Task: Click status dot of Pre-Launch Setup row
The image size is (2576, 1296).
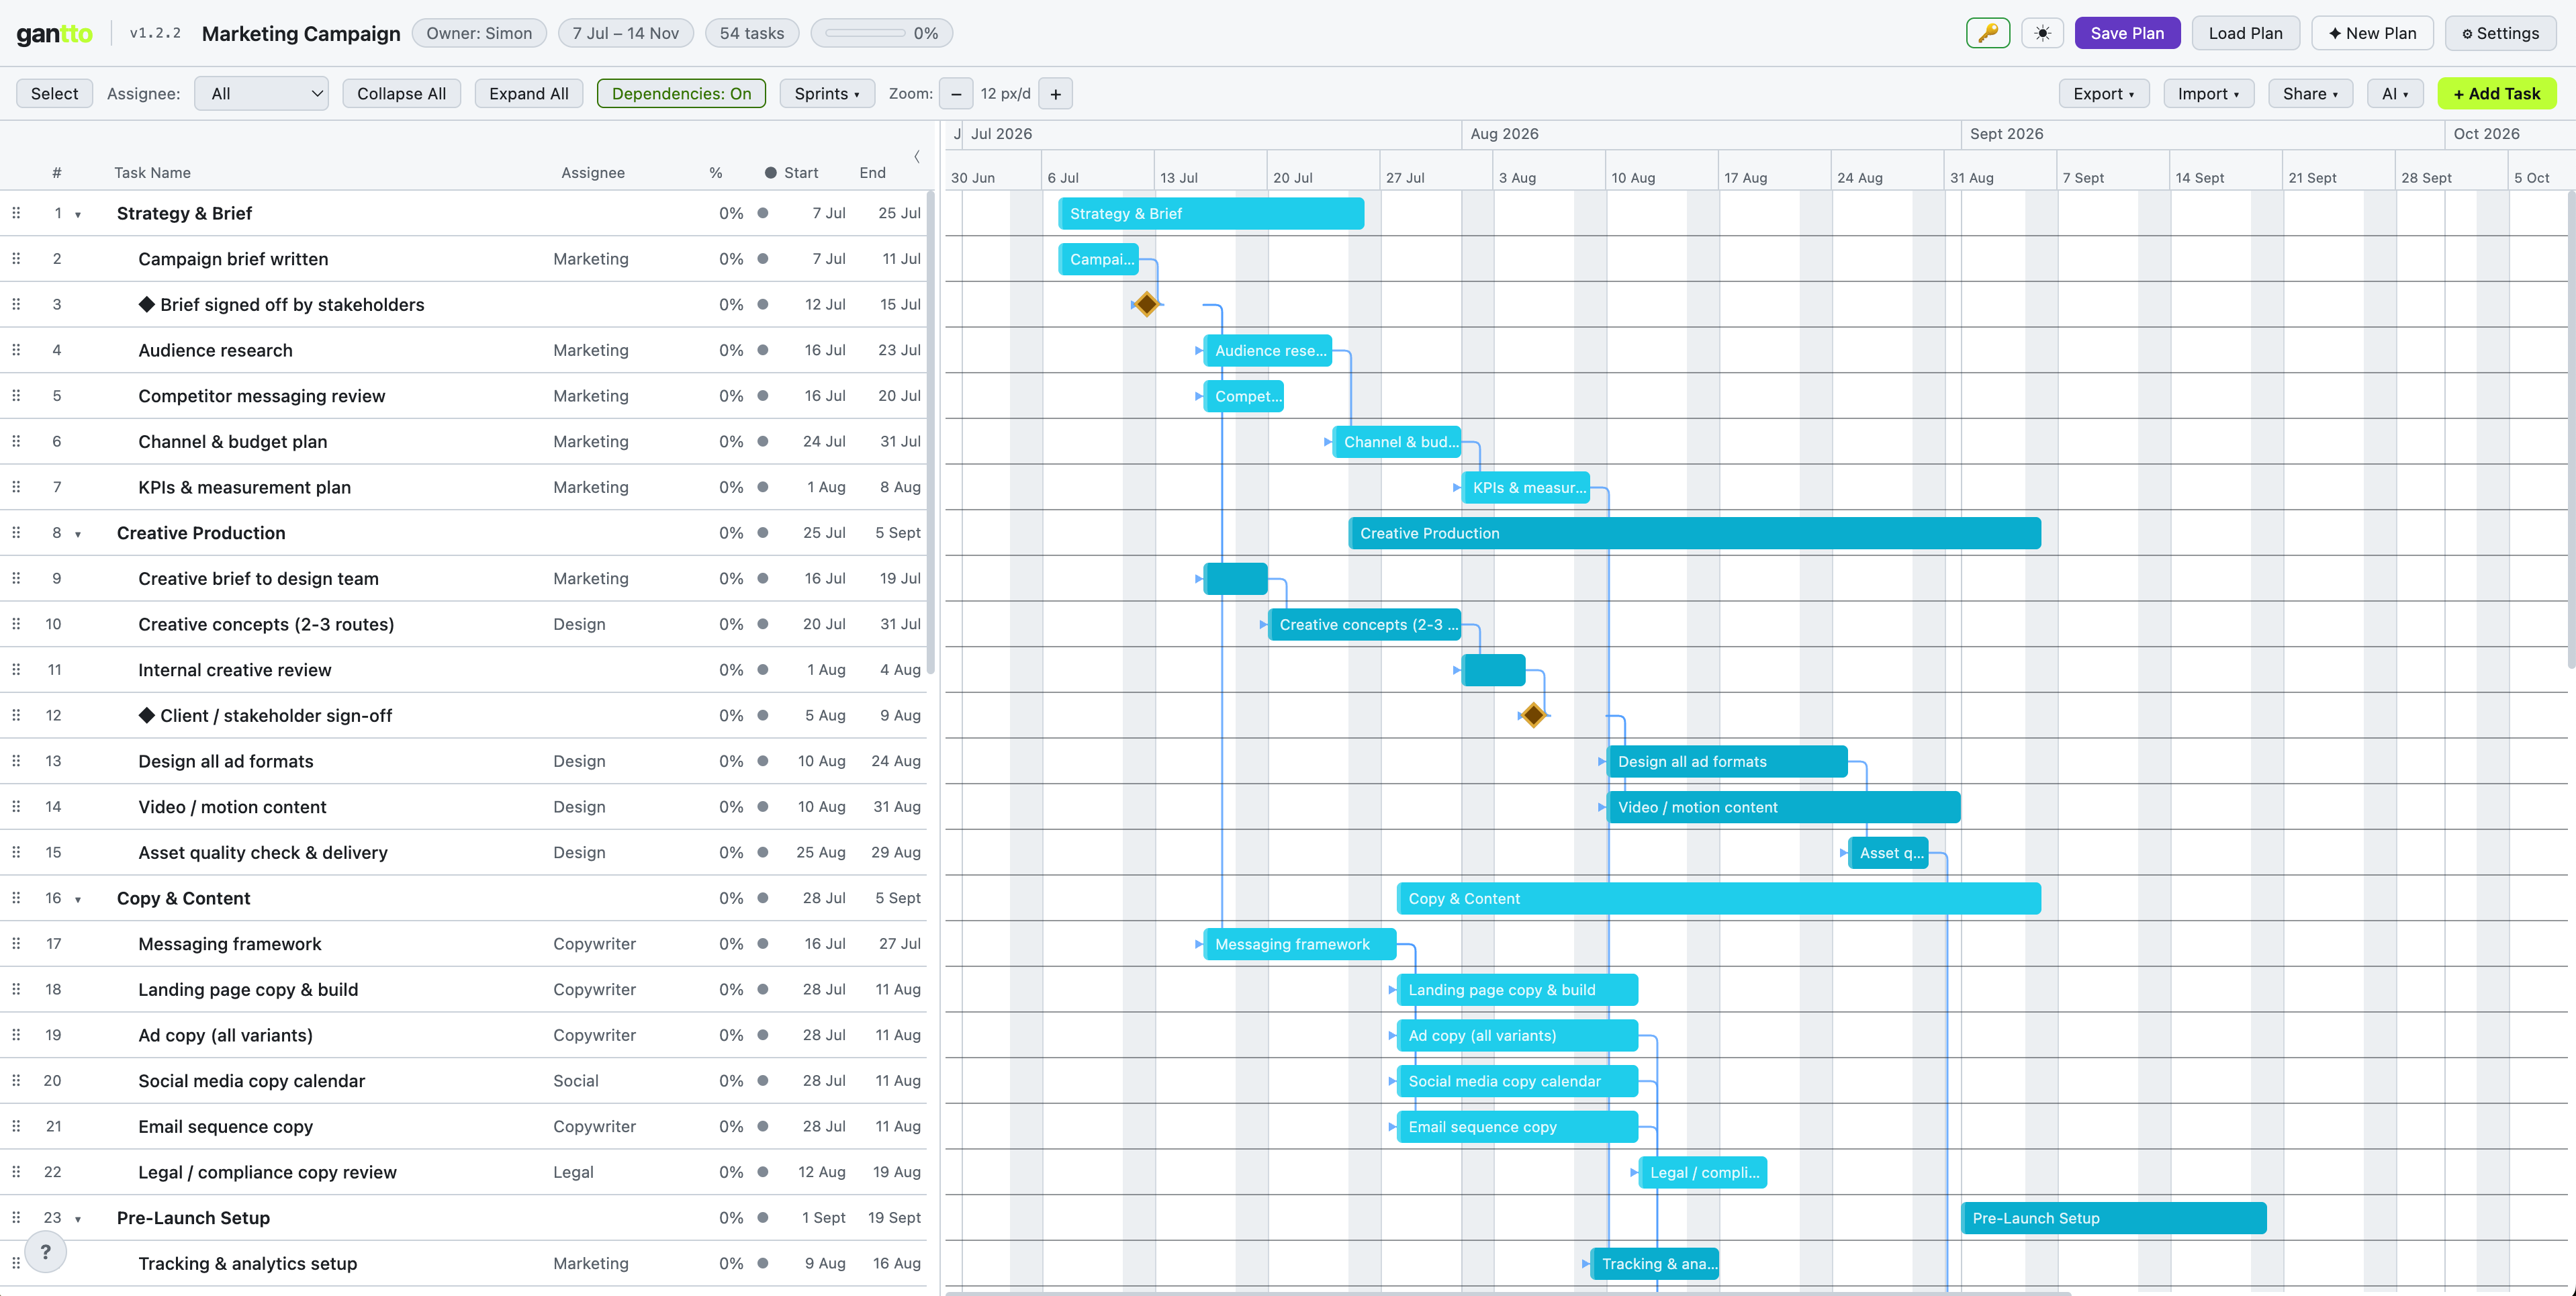Action: (x=763, y=1217)
